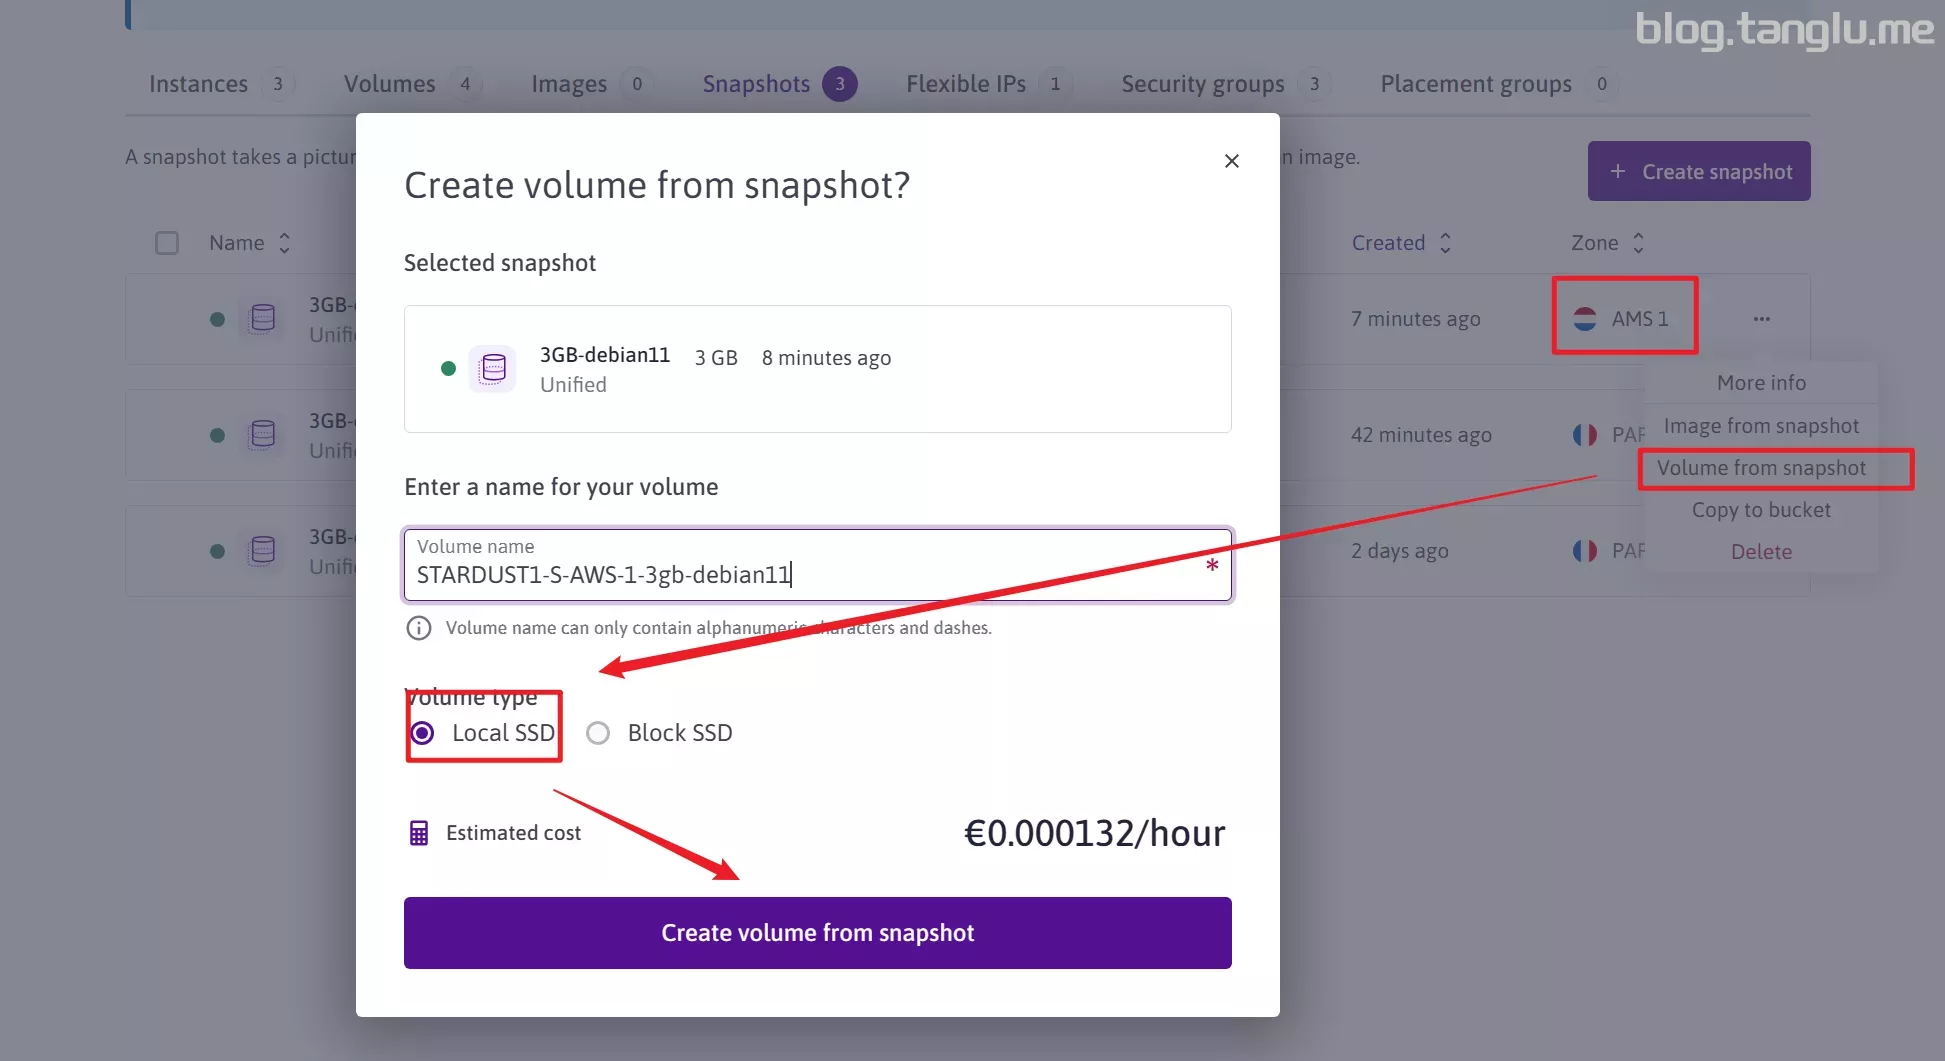
Task: Click the Estimated cost calculator icon
Action: 419,833
